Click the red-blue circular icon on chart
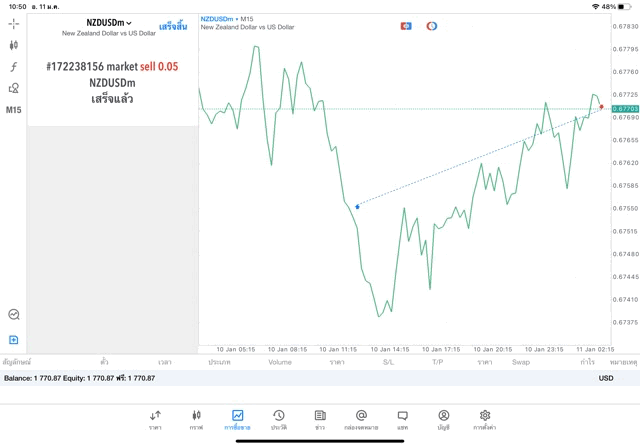Screen dimensions: 640x447 (x=432, y=26)
